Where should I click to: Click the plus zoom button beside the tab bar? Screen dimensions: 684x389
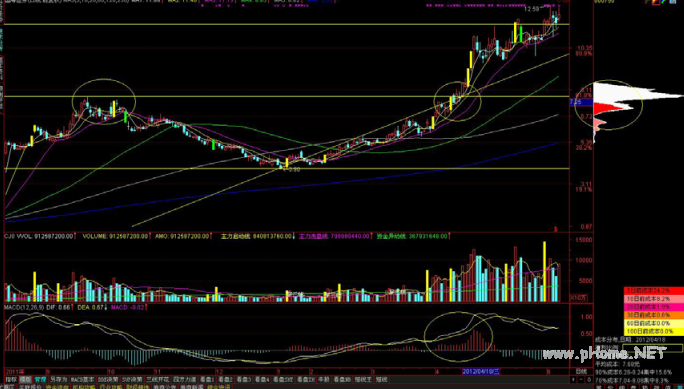573,379
